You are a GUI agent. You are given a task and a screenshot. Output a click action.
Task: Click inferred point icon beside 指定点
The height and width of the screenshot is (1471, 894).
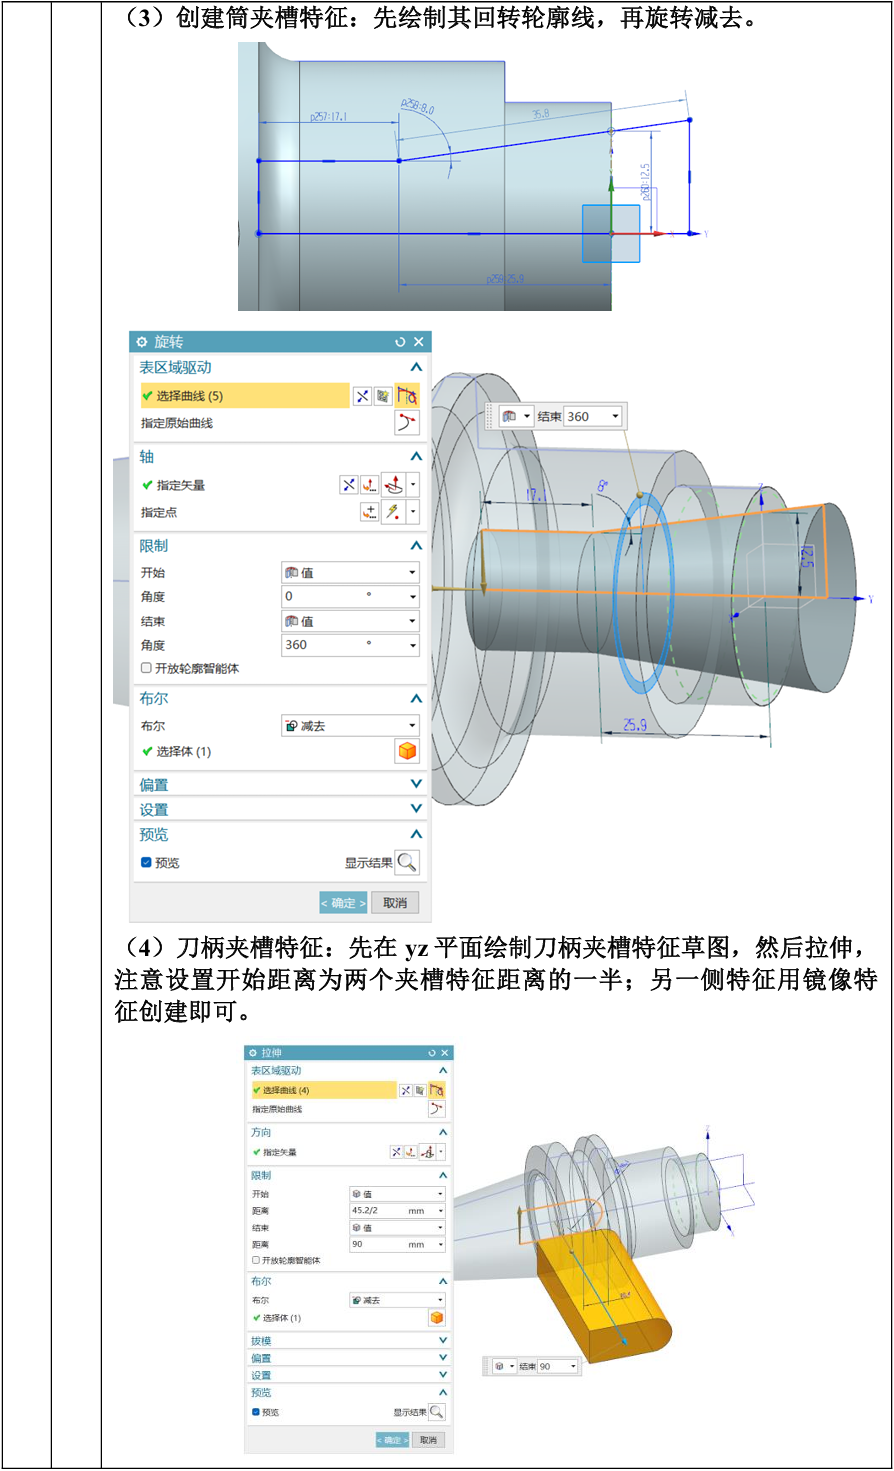(x=393, y=512)
